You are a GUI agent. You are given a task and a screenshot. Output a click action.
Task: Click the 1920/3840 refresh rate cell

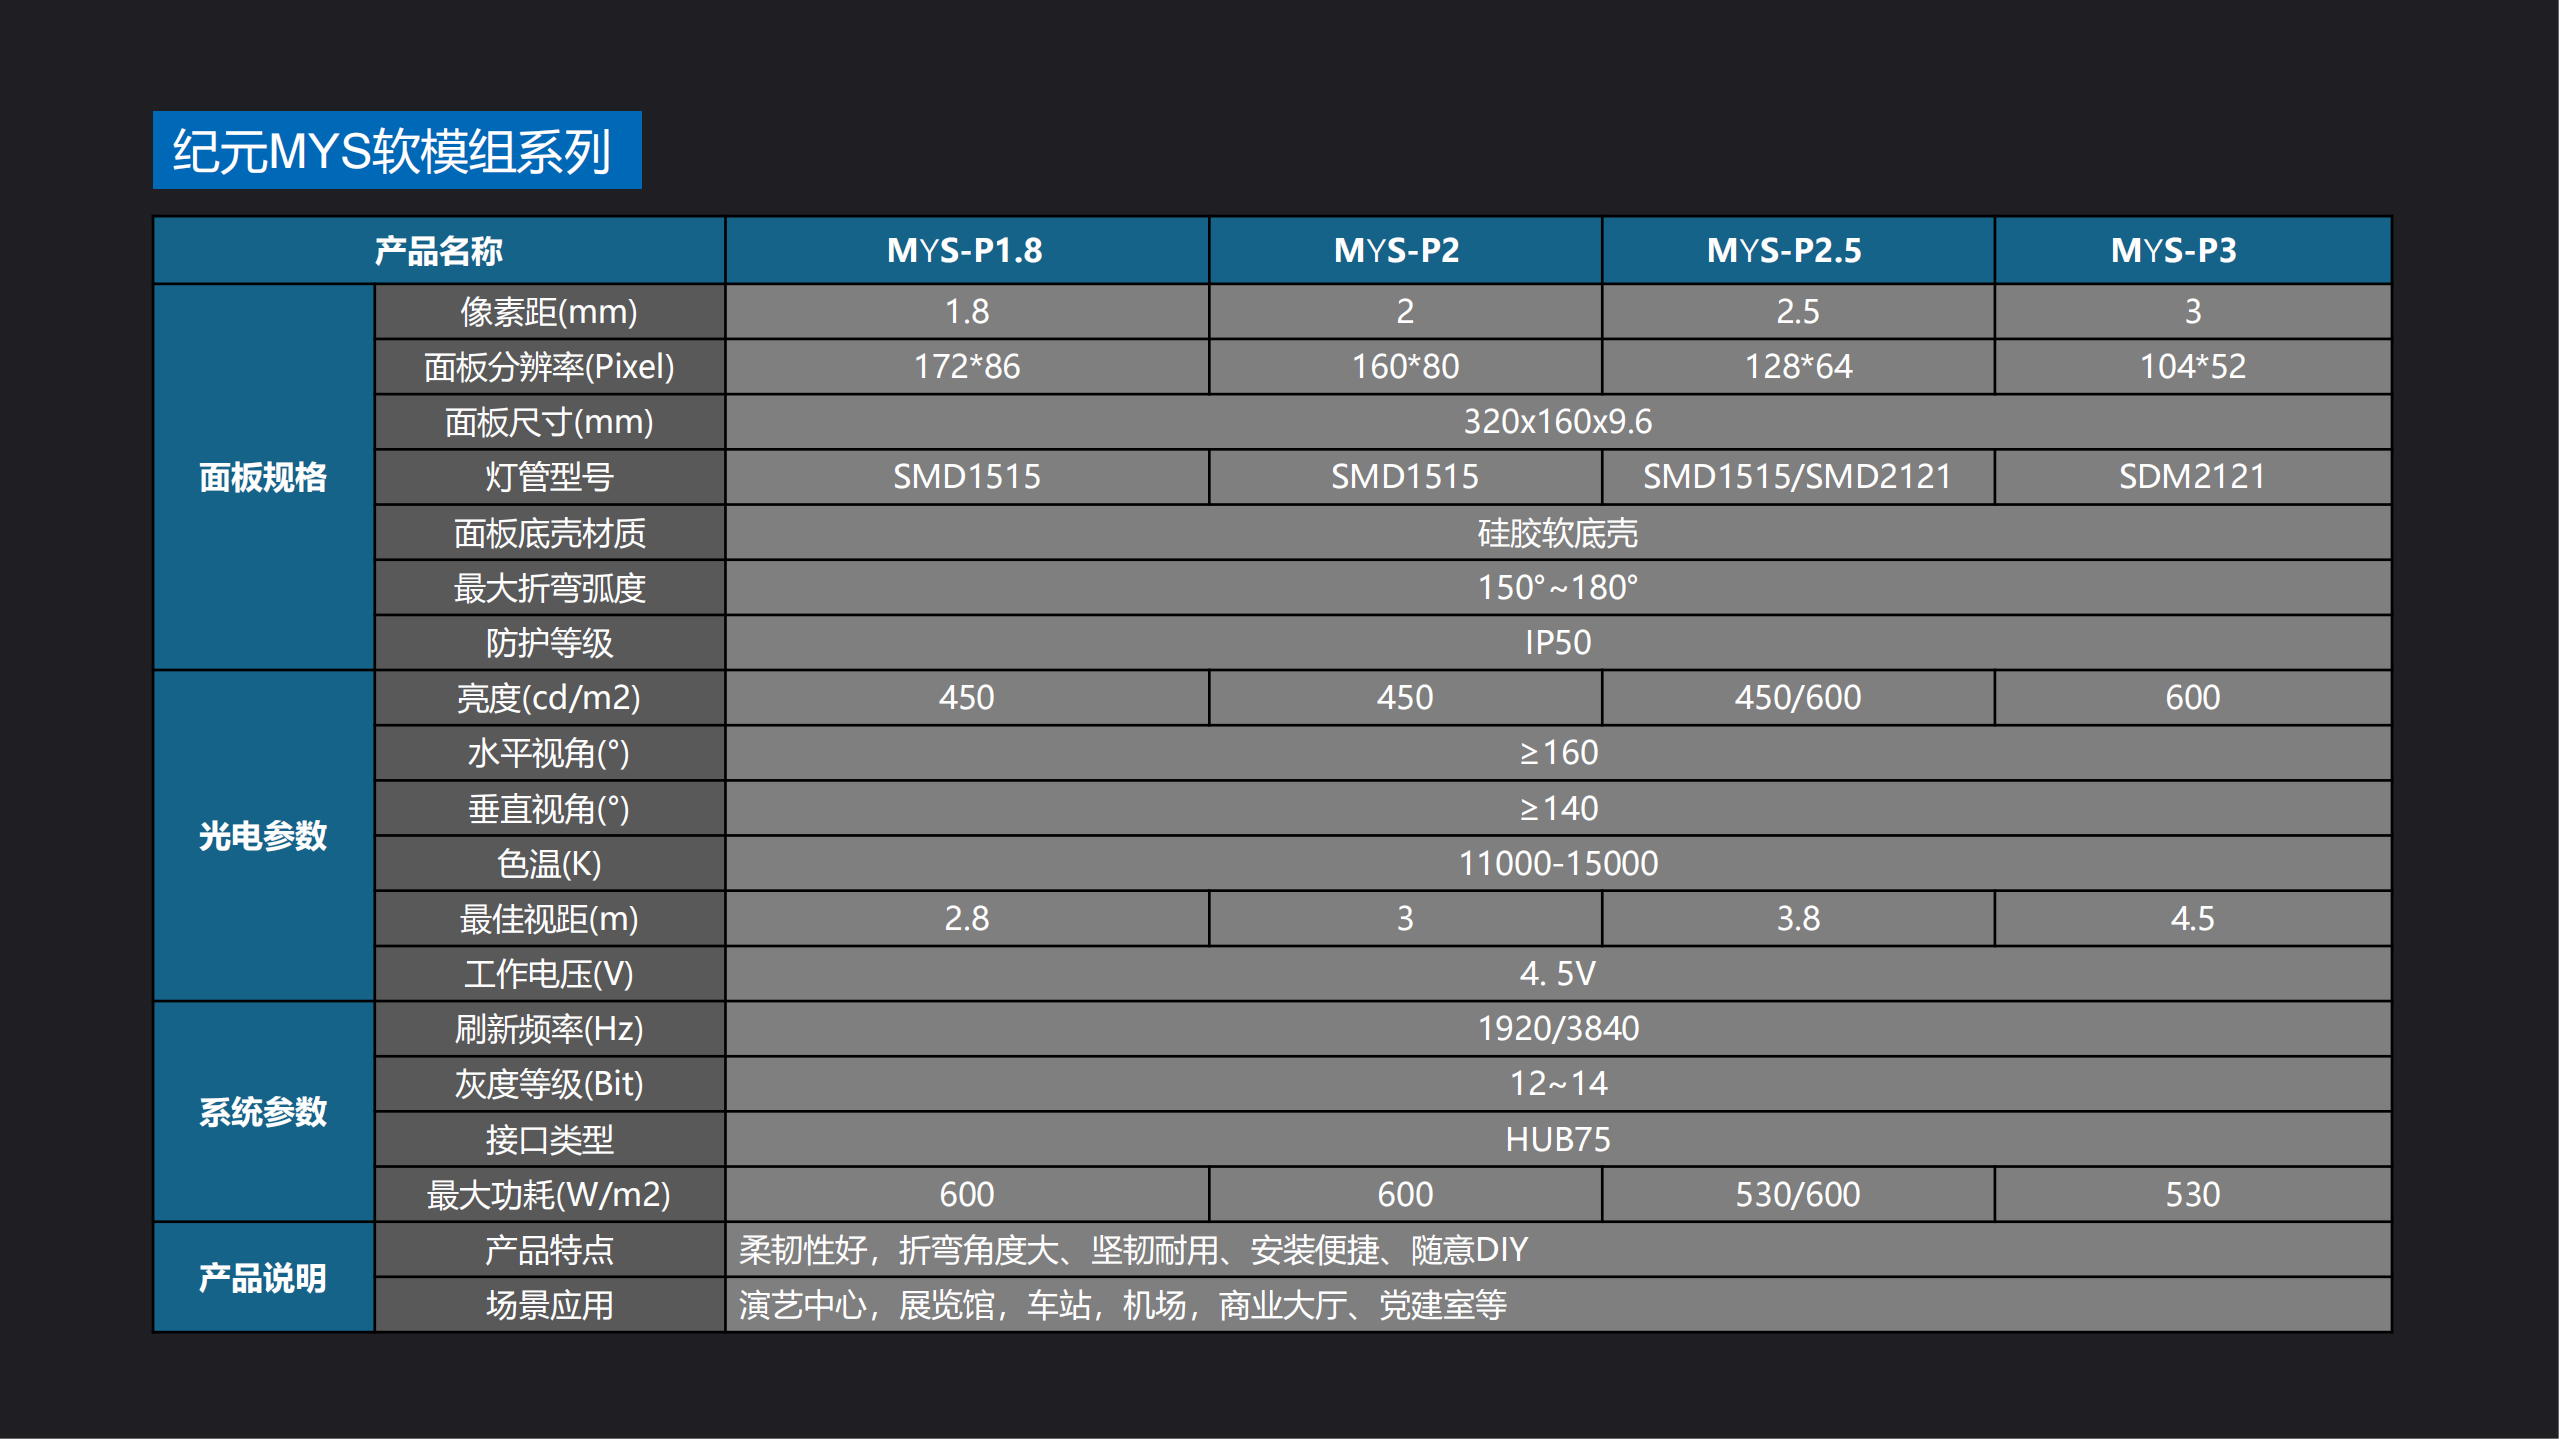(1558, 1029)
